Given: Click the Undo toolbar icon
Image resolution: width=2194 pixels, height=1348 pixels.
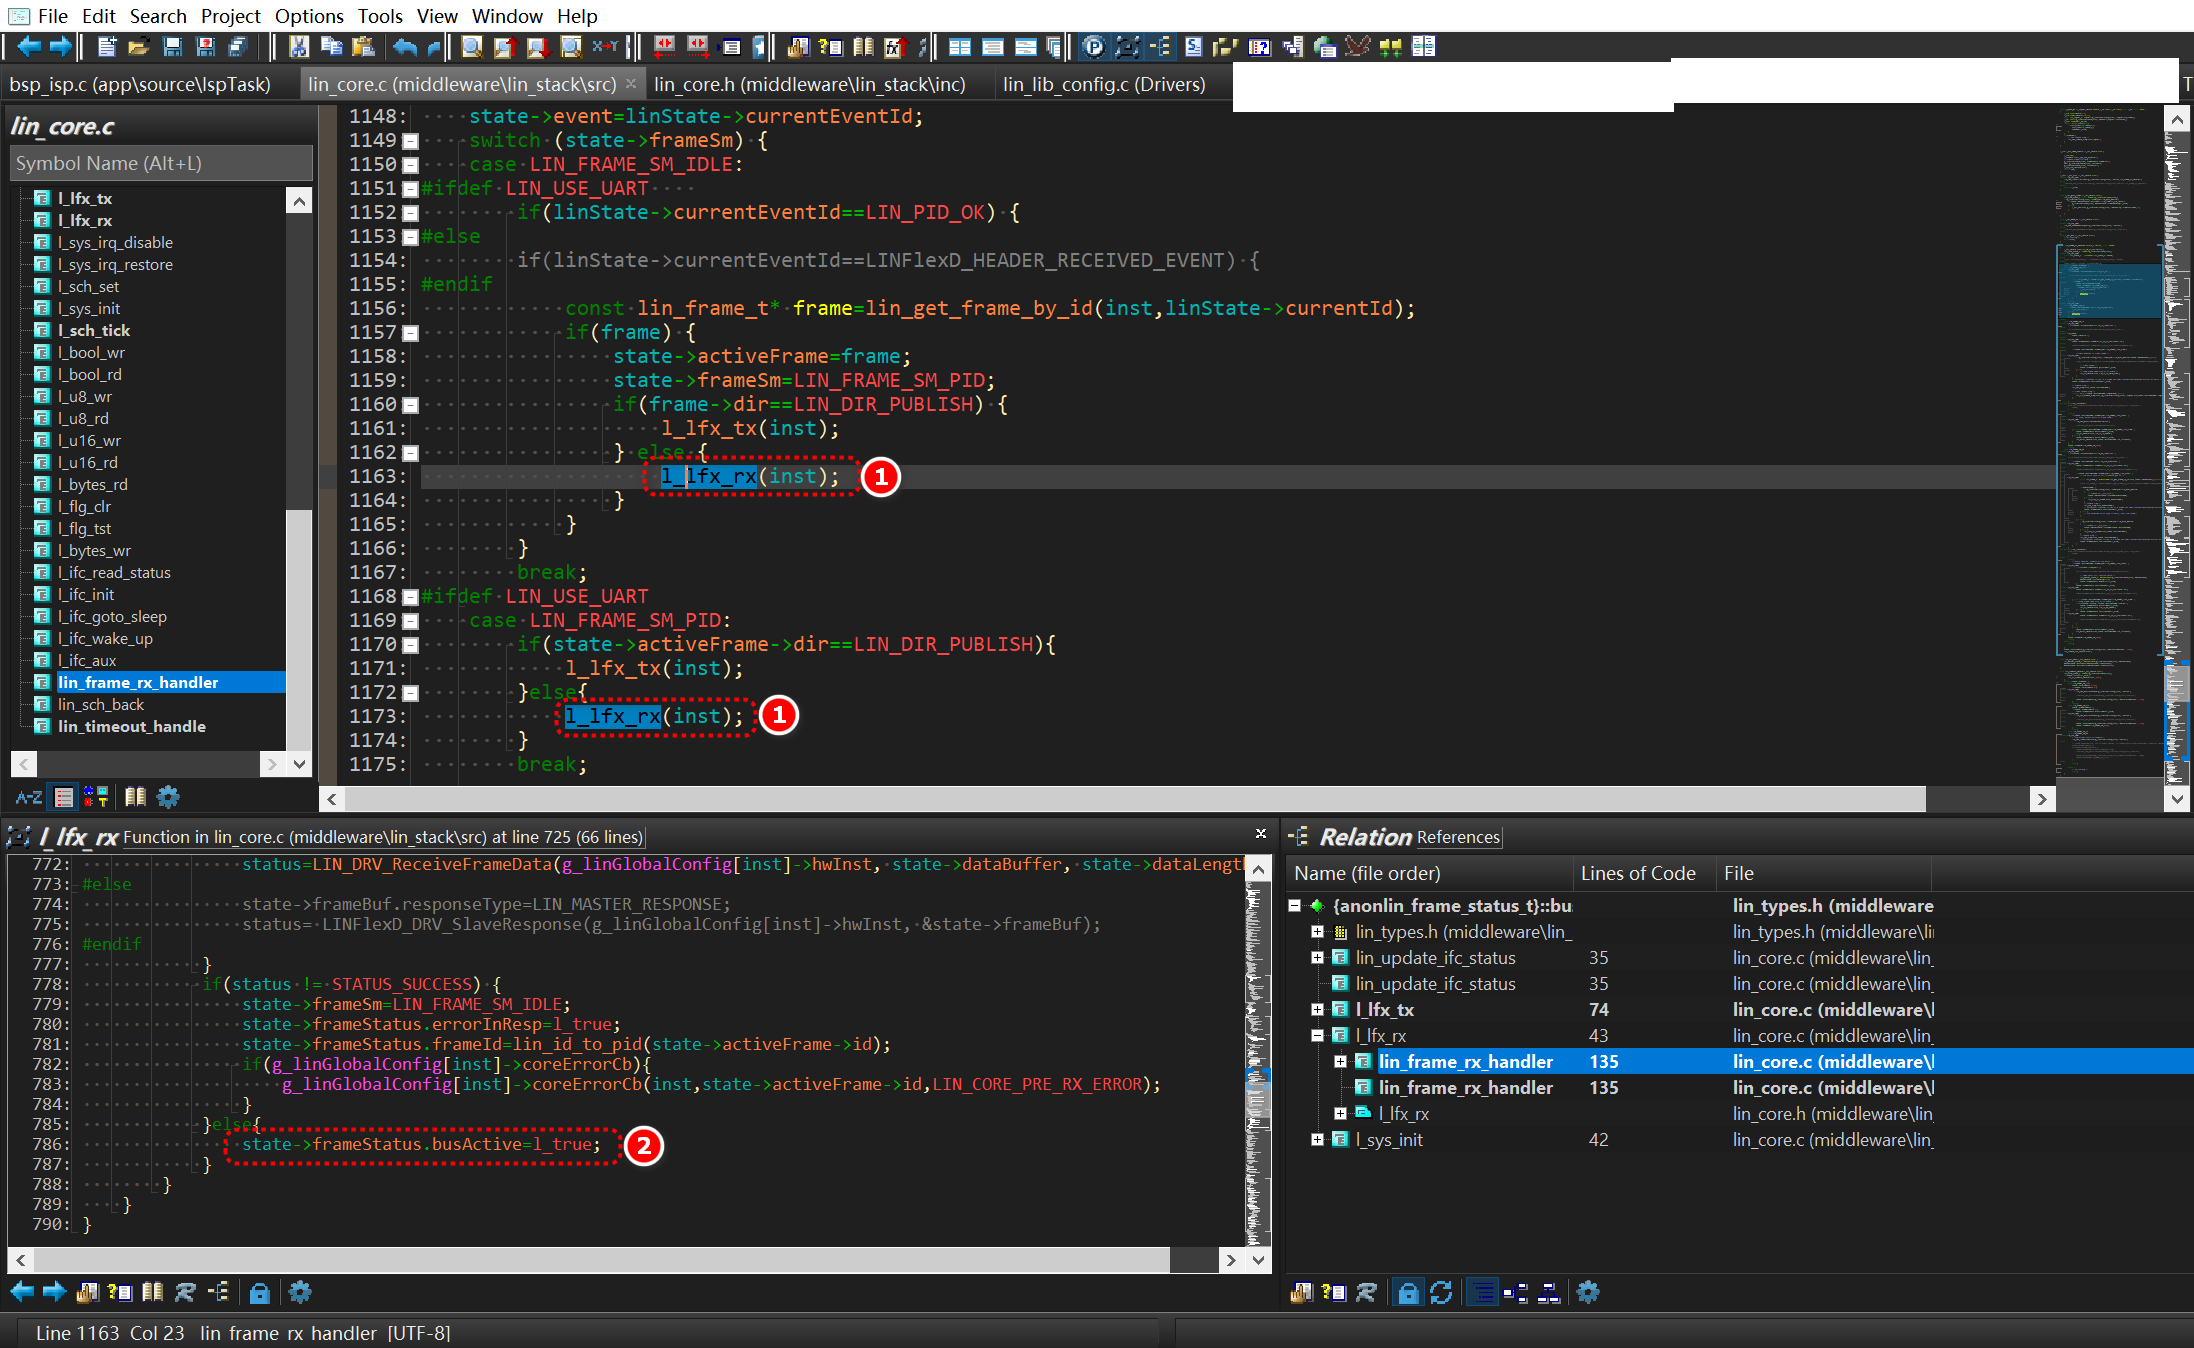Looking at the screenshot, I should (405, 46).
